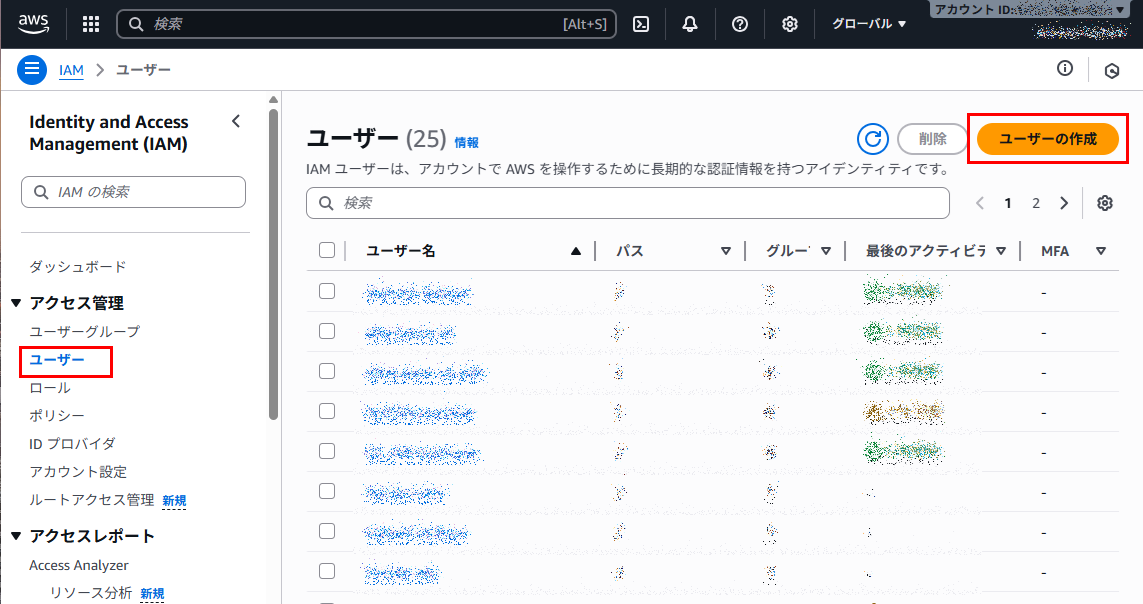Image resolution: width=1143 pixels, height=604 pixels.
Task: Launch CloudShell from the top bar
Action: click(642, 24)
